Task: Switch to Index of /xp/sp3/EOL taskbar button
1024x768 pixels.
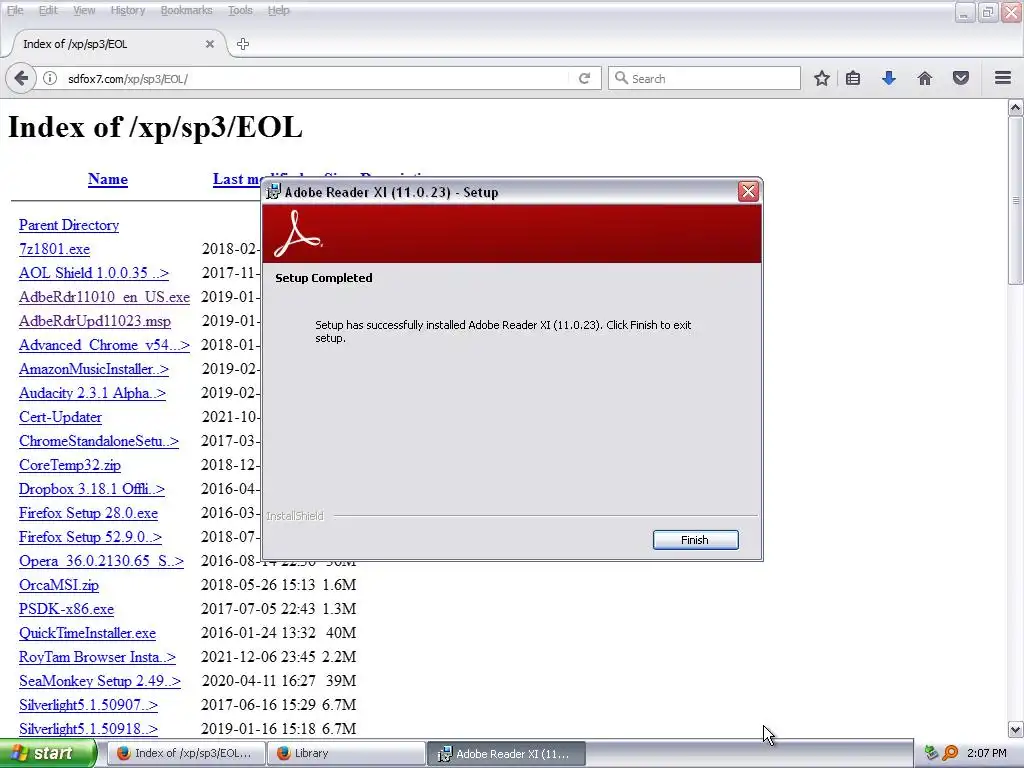Action: coord(185,754)
